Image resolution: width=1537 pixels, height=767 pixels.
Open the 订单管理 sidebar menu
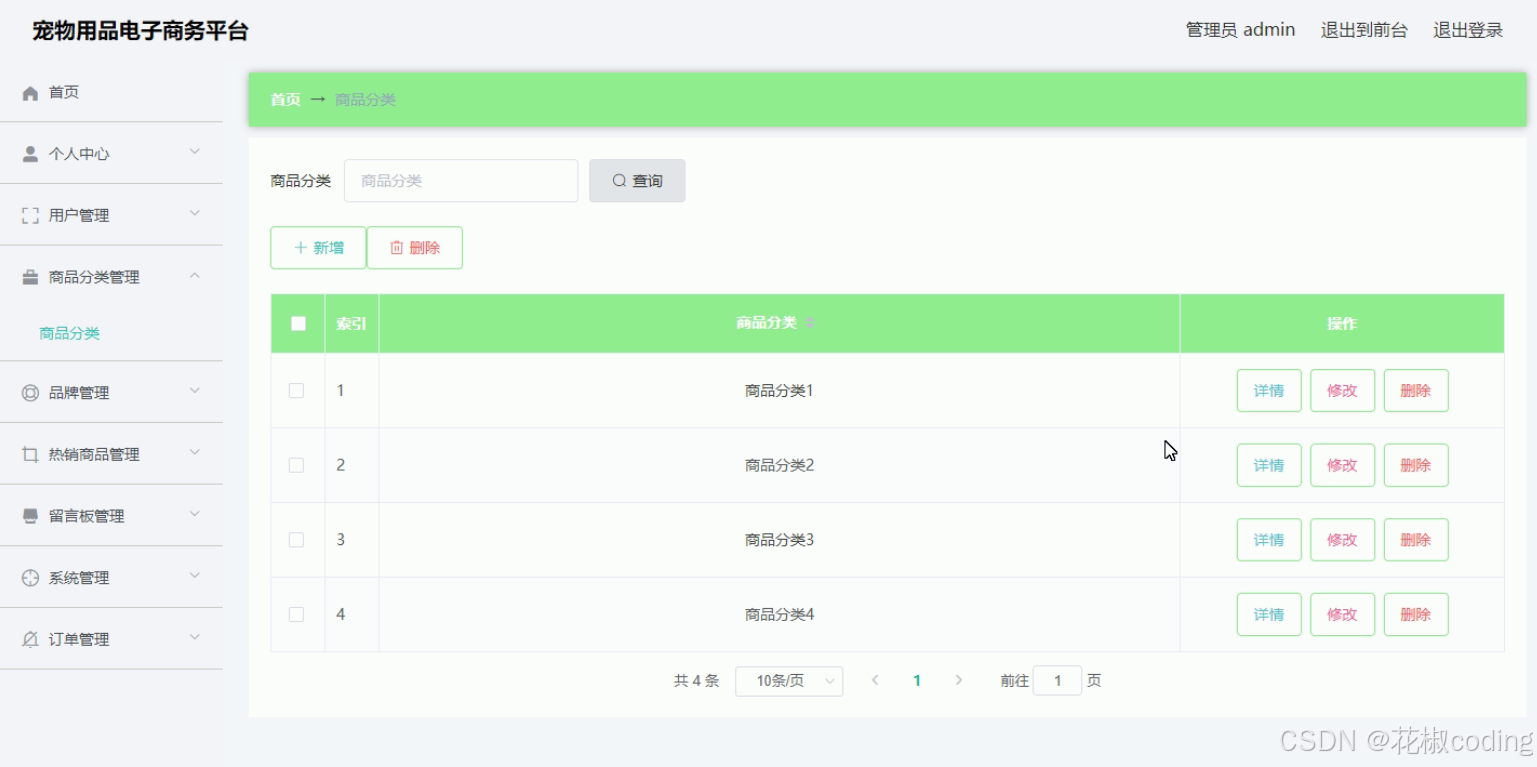(x=111, y=639)
